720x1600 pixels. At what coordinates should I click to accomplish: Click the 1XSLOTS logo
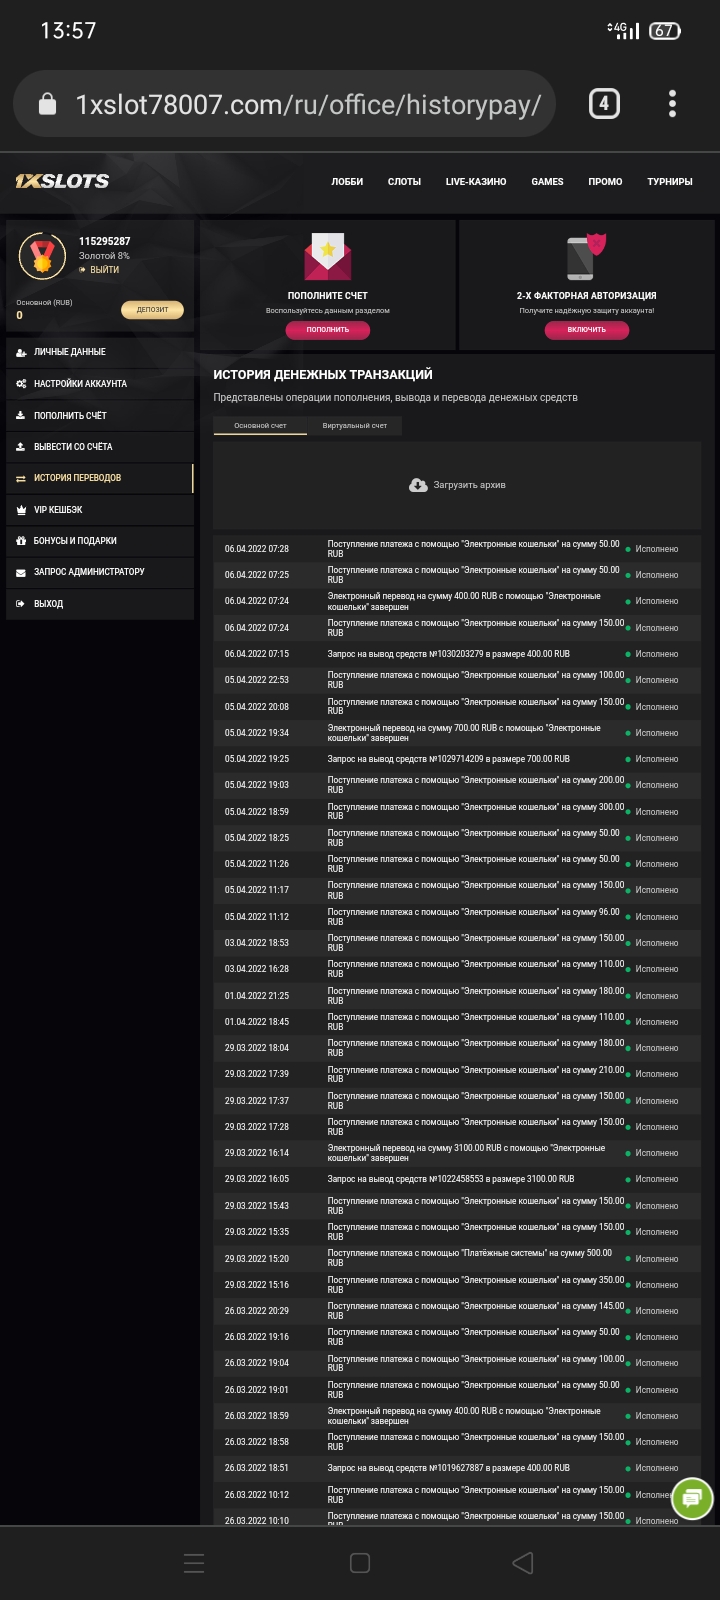62,181
